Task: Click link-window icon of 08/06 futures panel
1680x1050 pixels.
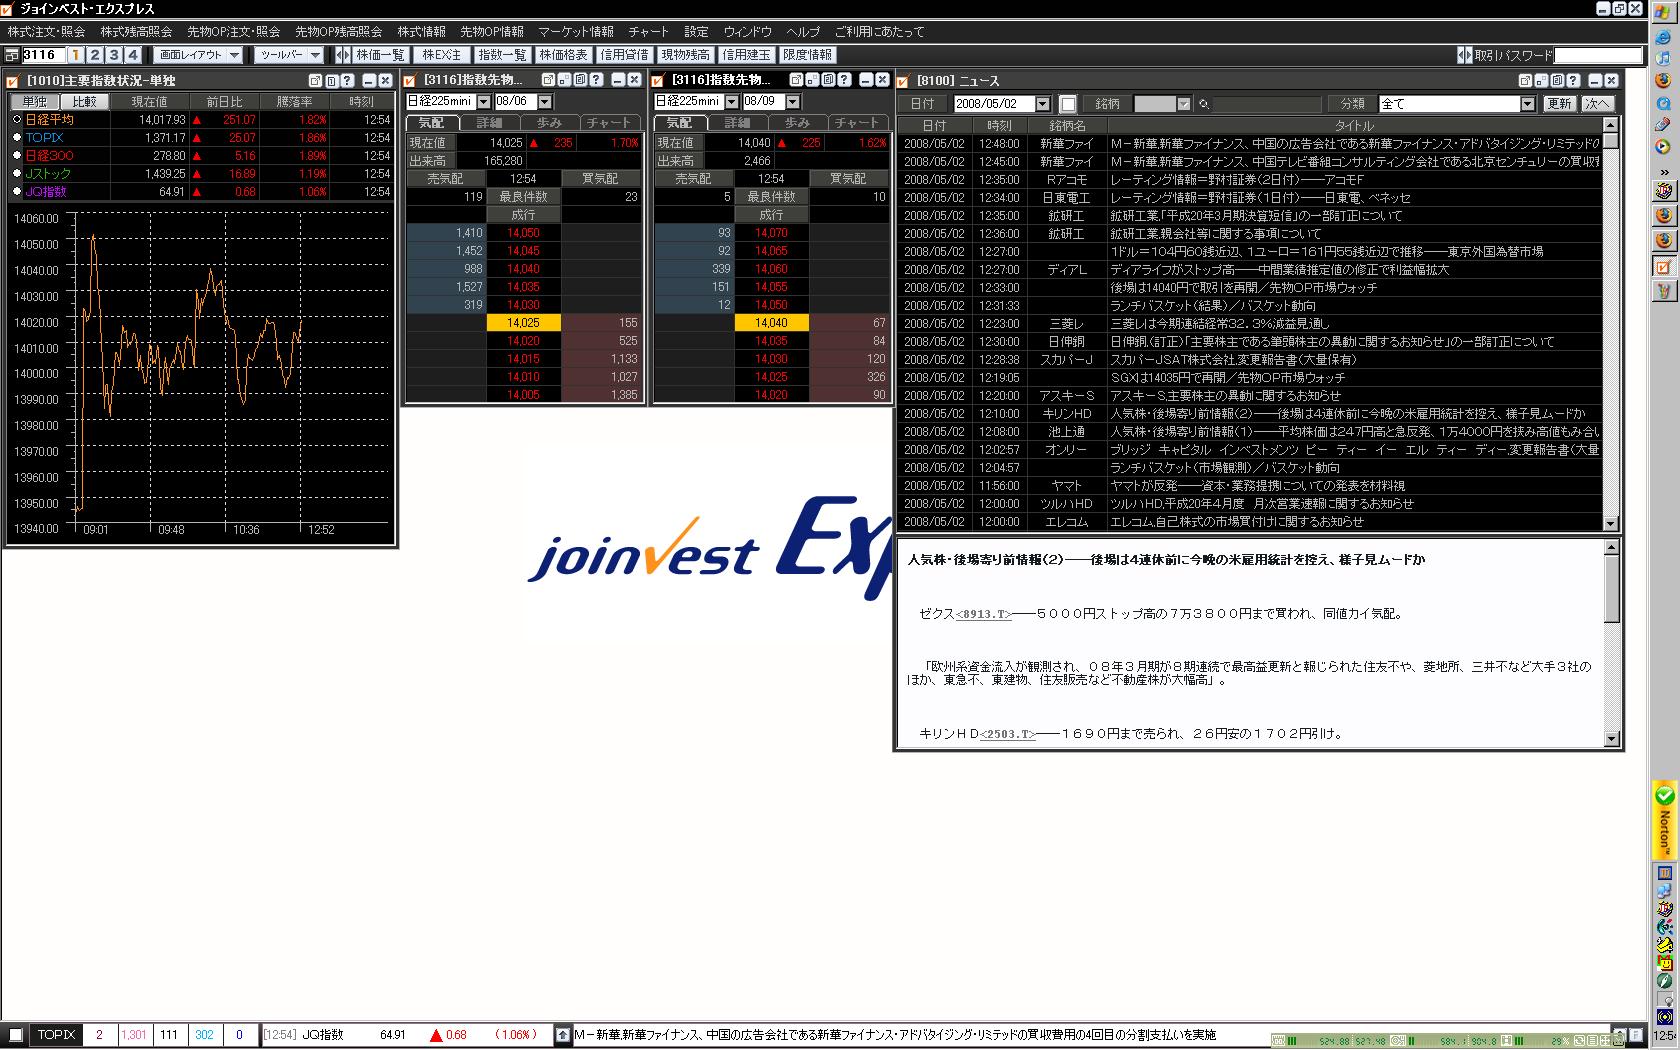Action: [x=563, y=80]
